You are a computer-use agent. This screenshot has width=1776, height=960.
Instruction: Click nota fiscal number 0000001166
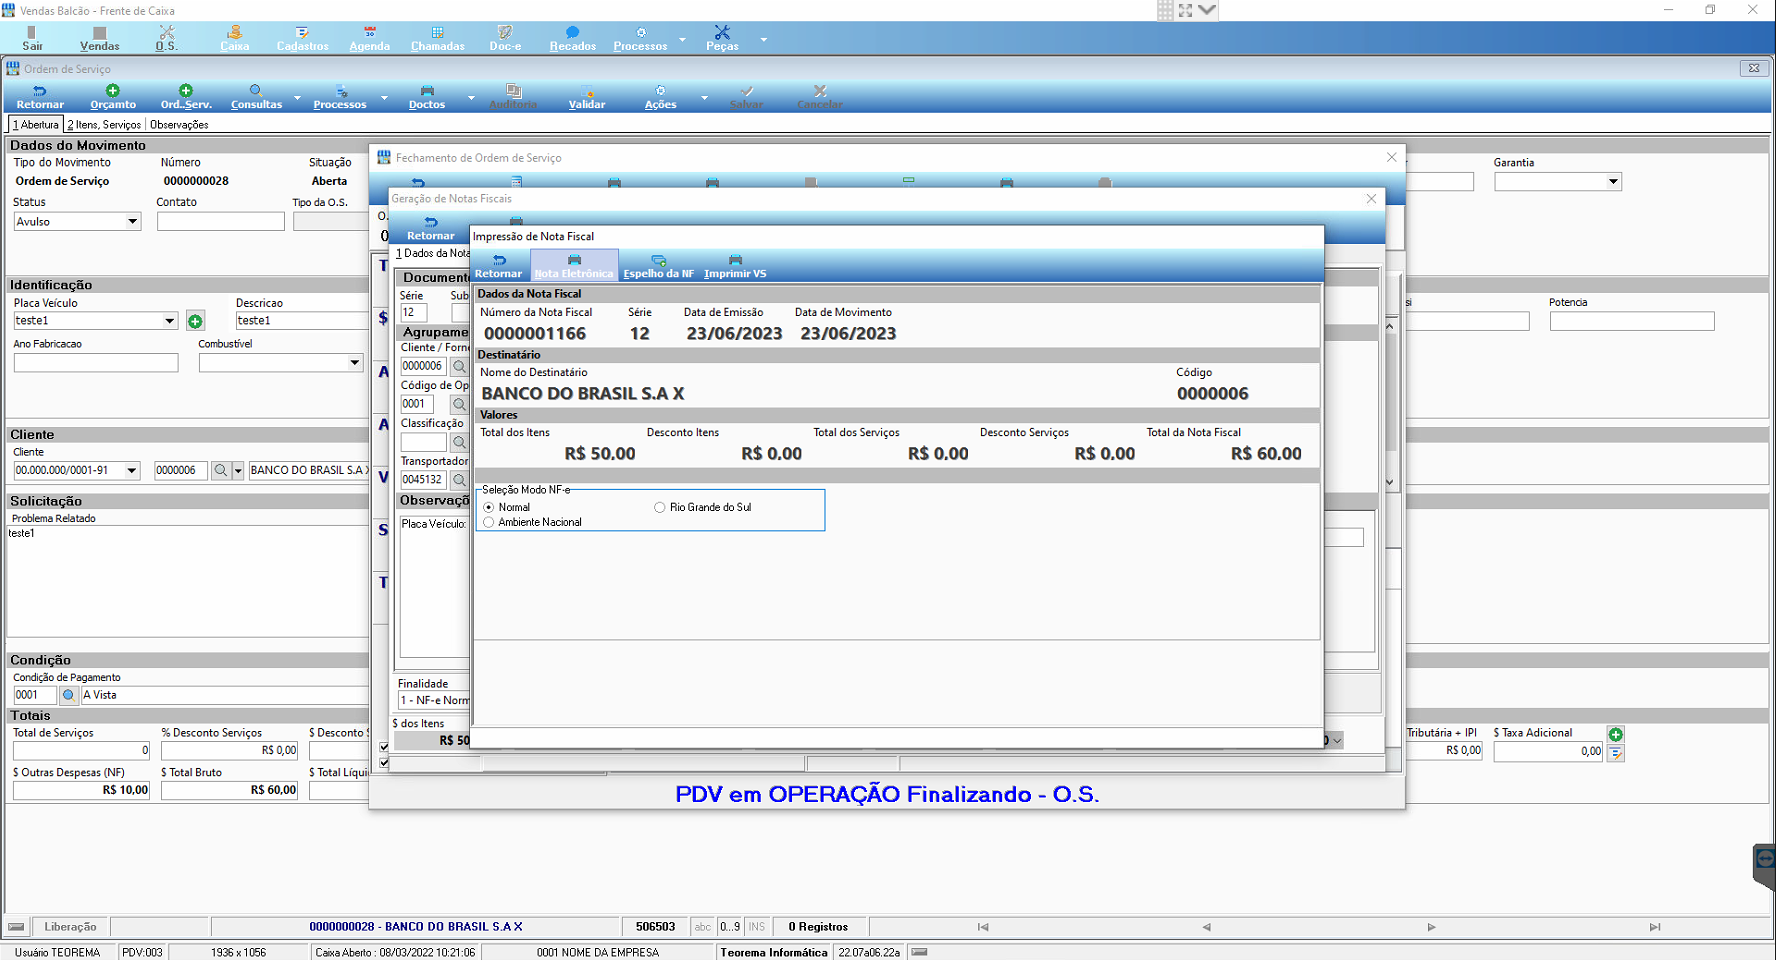535,334
